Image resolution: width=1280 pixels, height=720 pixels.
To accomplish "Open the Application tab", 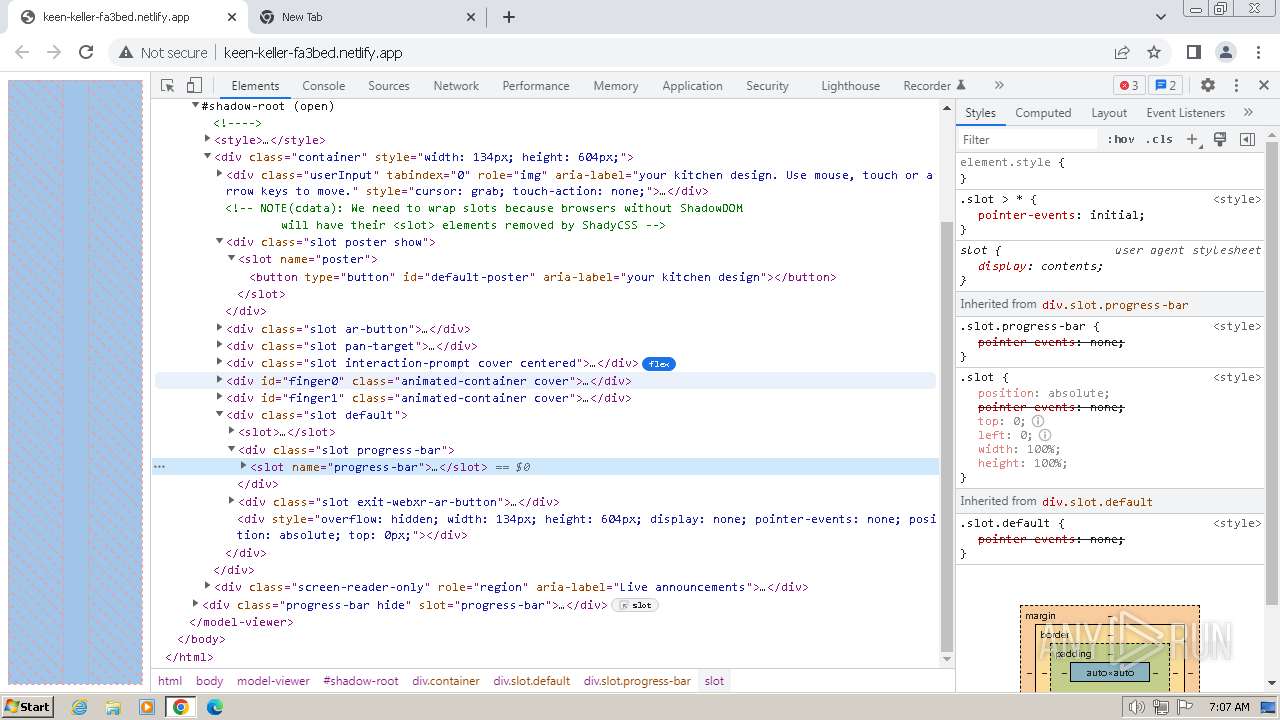I will 692,86.
